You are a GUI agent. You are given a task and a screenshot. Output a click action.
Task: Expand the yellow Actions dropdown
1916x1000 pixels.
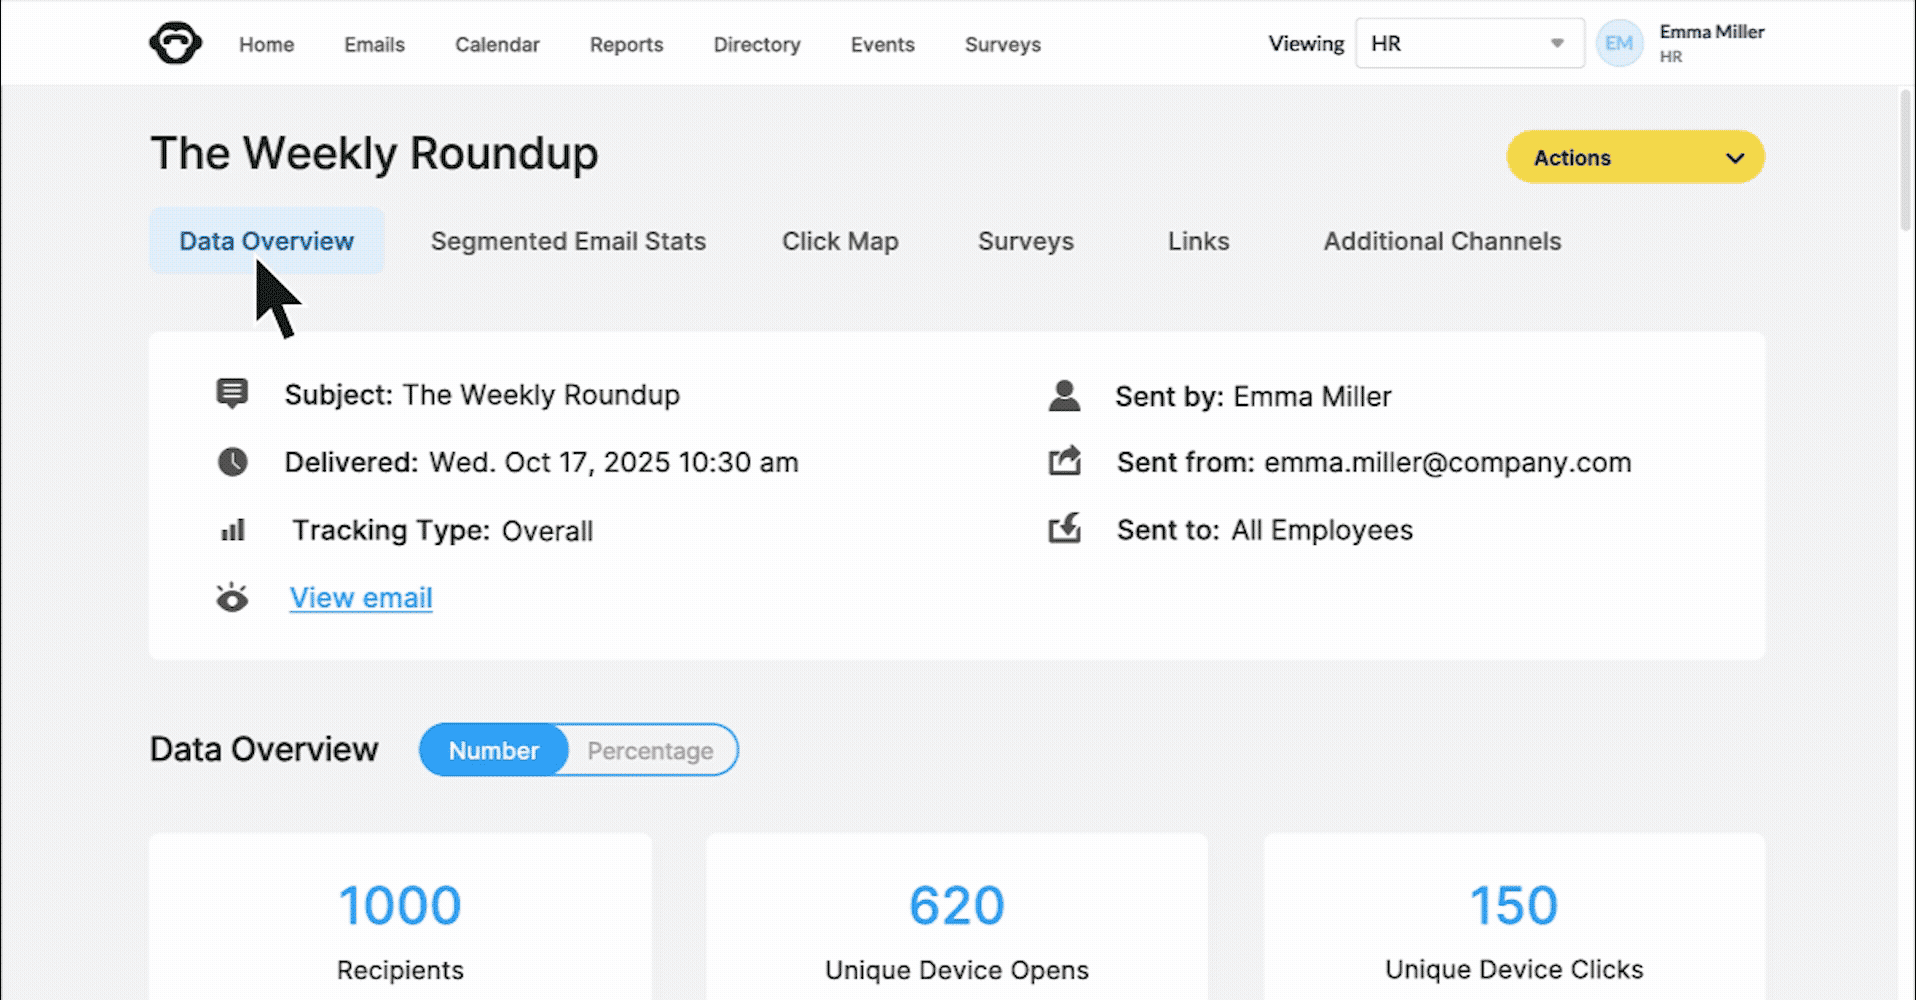click(1635, 158)
